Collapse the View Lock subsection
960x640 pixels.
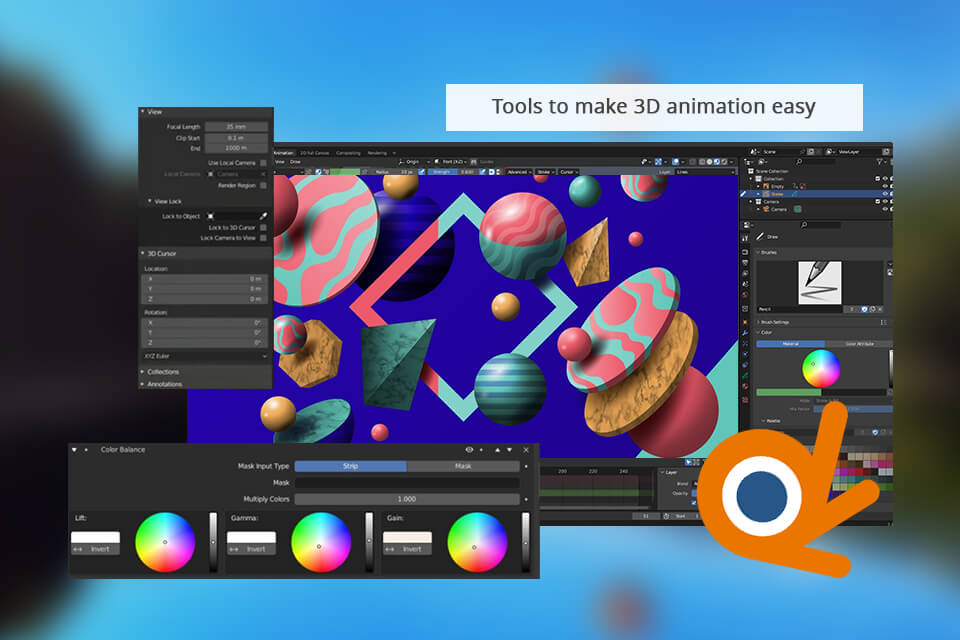(149, 201)
